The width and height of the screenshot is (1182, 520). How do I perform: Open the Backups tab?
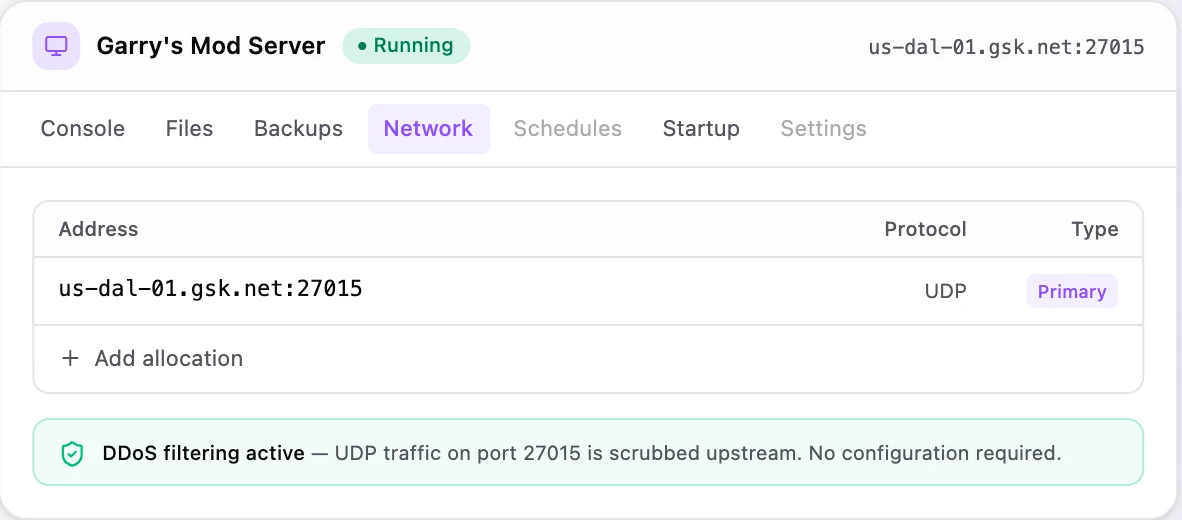click(x=299, y=128)
